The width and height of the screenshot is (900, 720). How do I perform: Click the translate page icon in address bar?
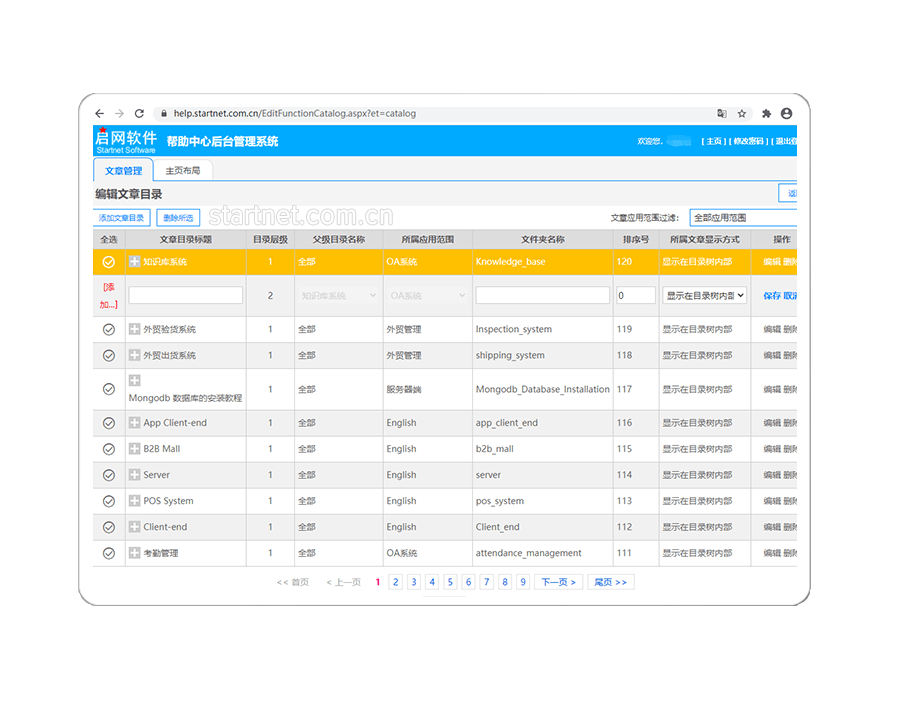click(721, 114)
